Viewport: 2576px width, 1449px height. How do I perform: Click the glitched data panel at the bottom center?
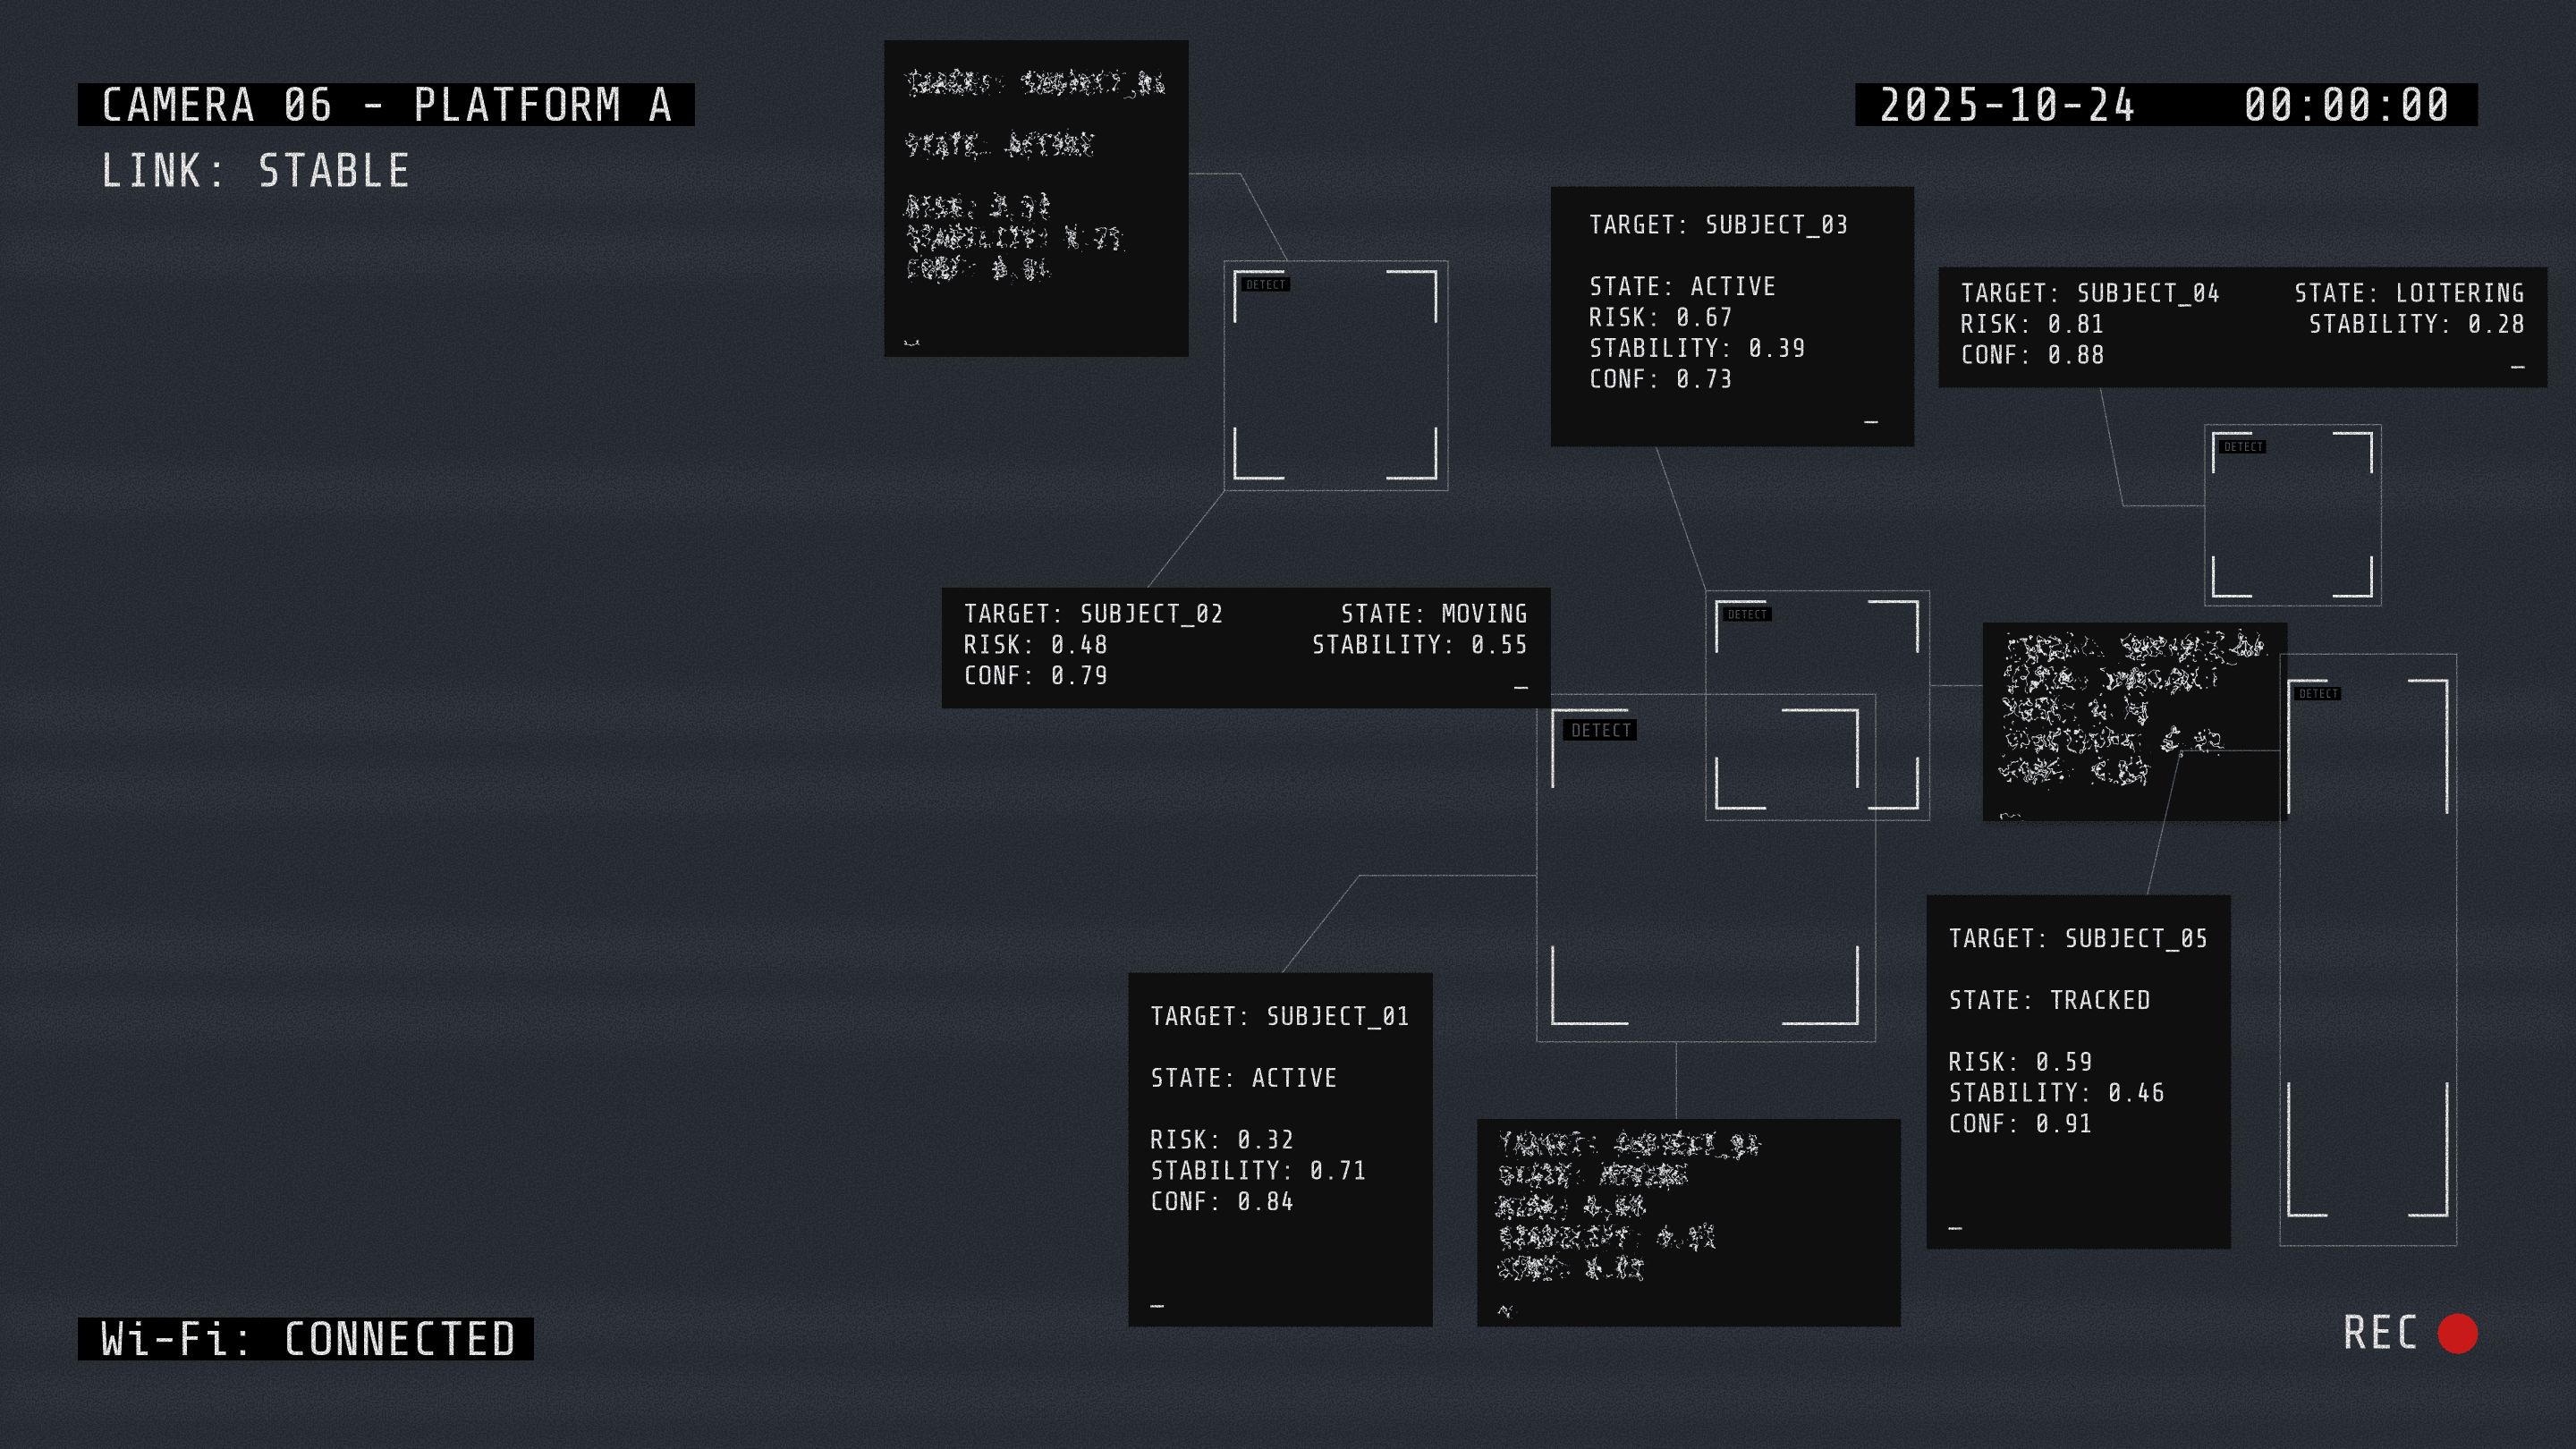coord(1688,1222)
